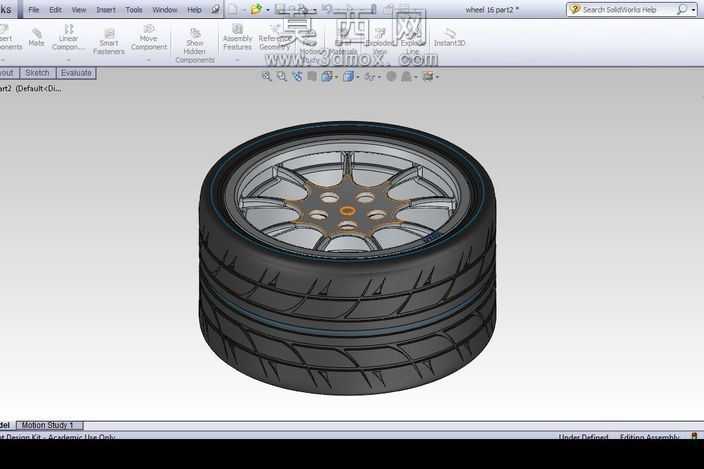This screenshot has height=469, width=704.
Task: Open the Tools menu
Action: [x=134, y=9]
